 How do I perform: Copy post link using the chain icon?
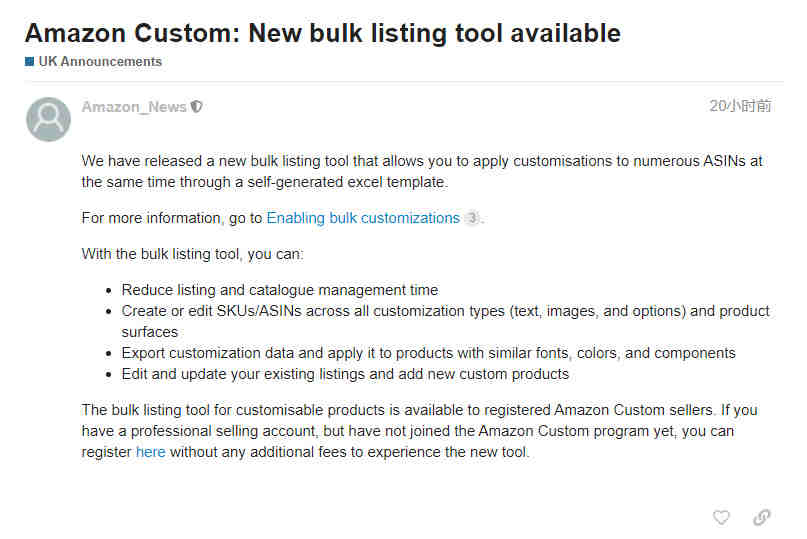click(x=762, y=517)
